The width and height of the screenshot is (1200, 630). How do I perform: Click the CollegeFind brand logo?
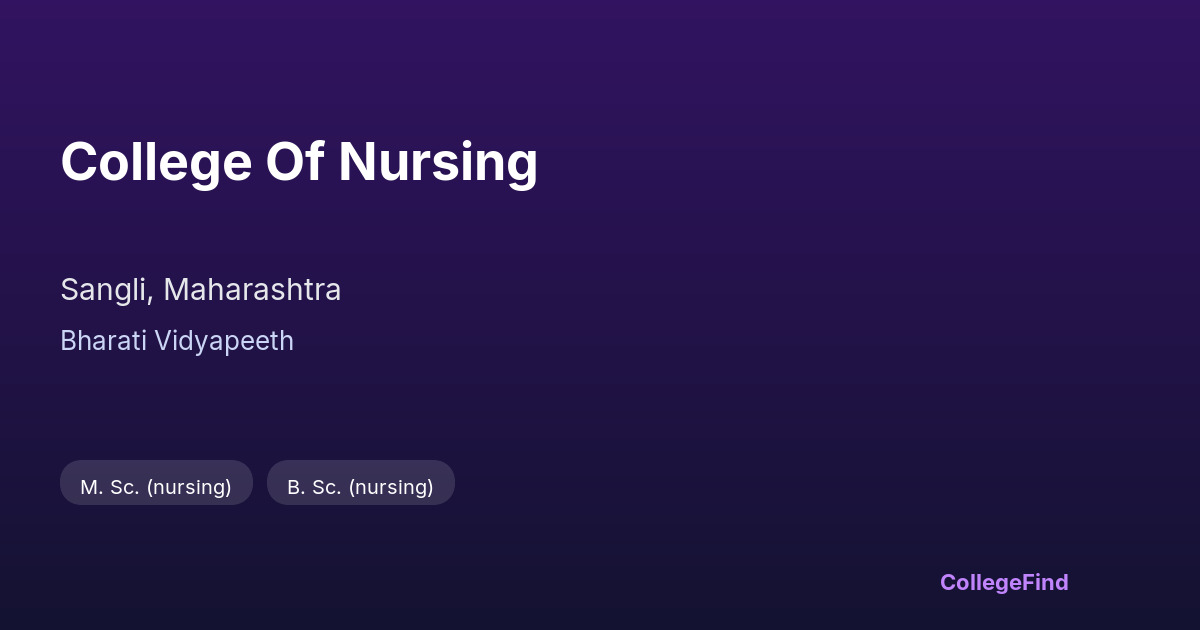pos(1003,582)
